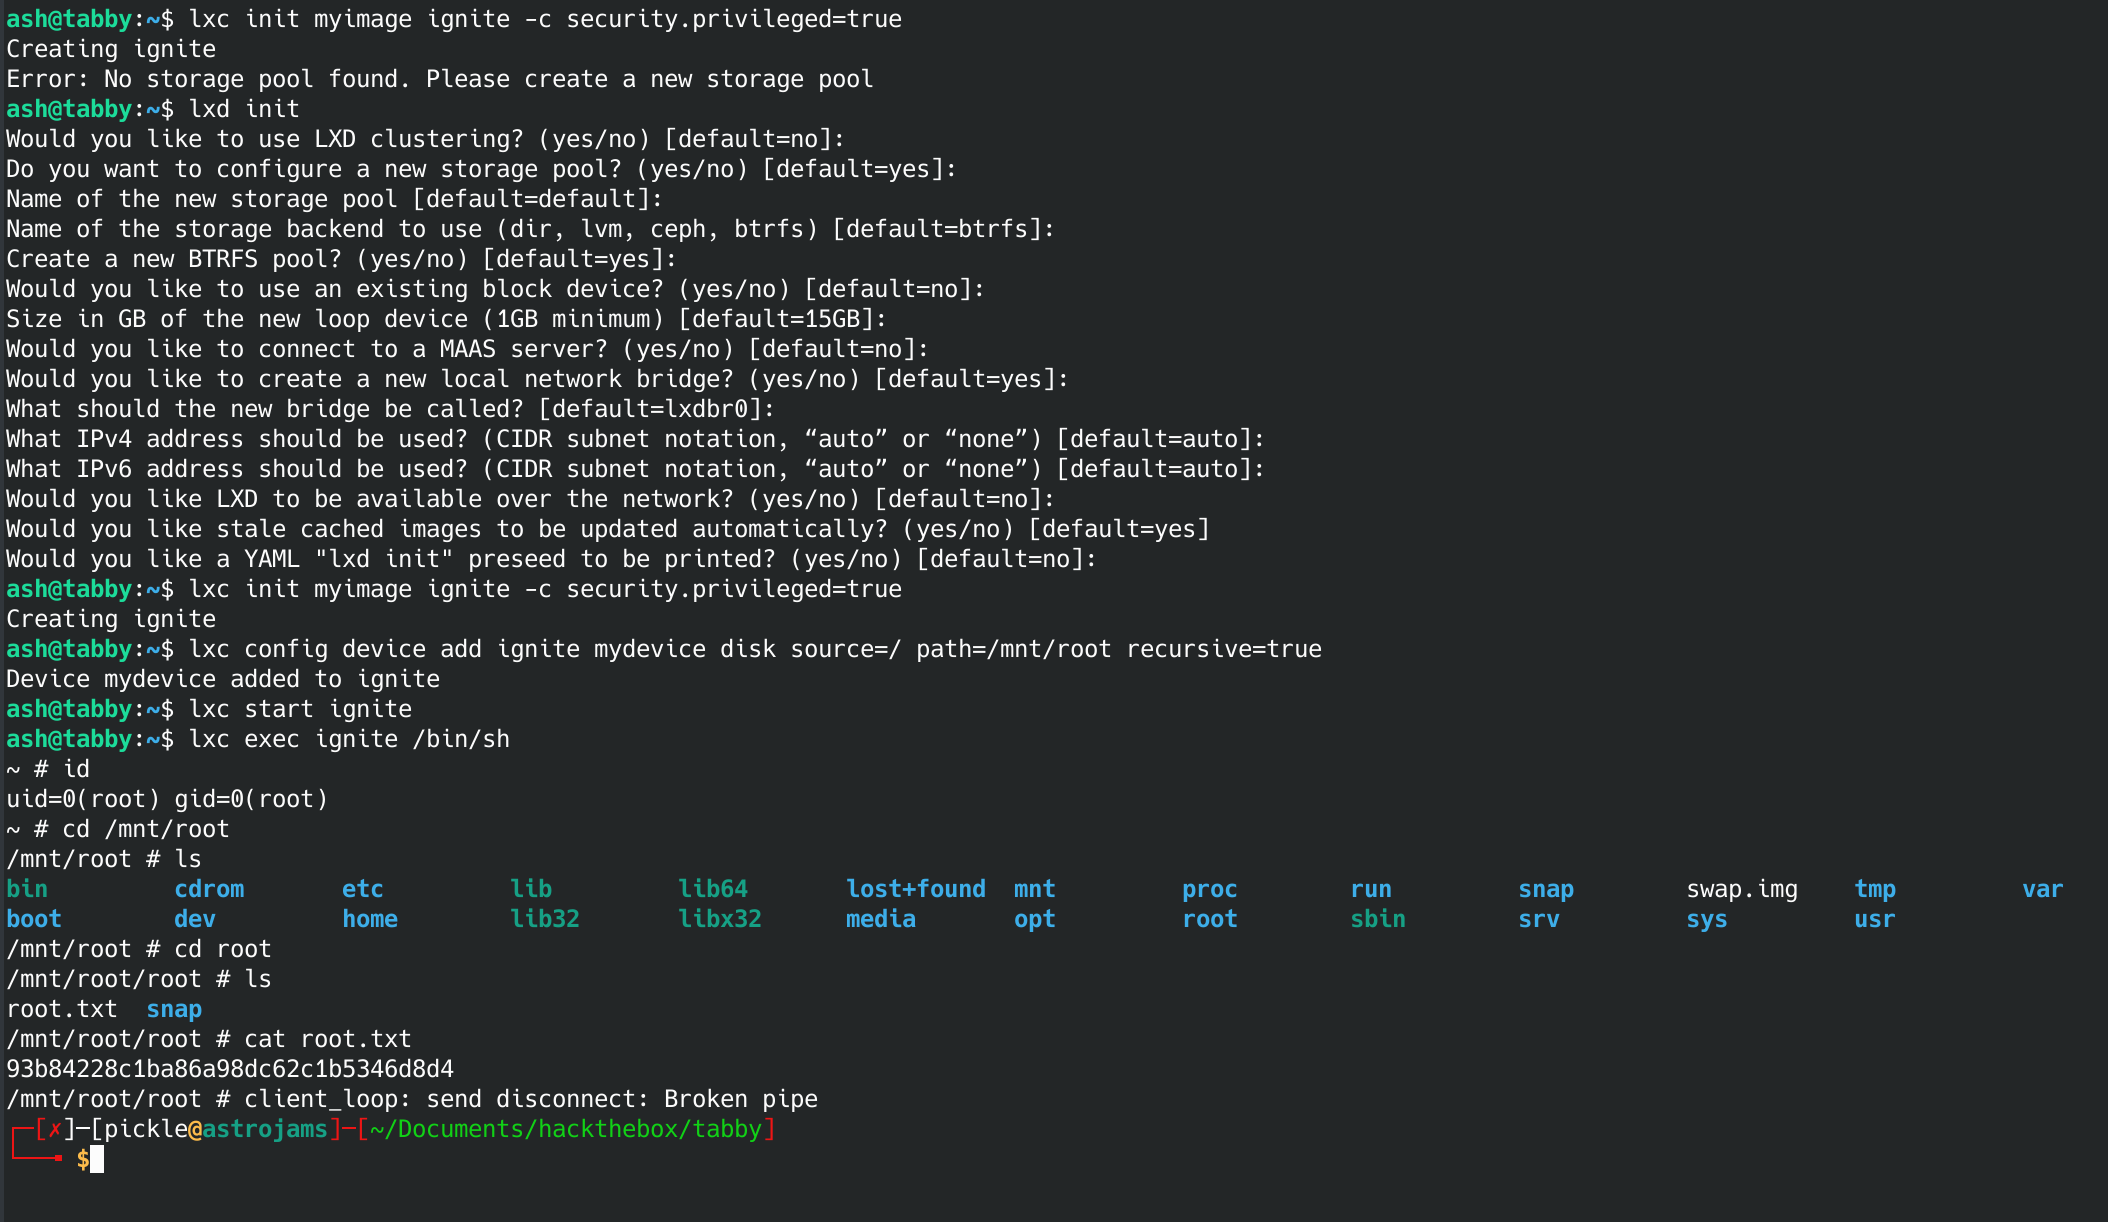Screen dimensions: 2108x1222
Task: Click the error line about no storage pool
Action: tap(439, 79)
